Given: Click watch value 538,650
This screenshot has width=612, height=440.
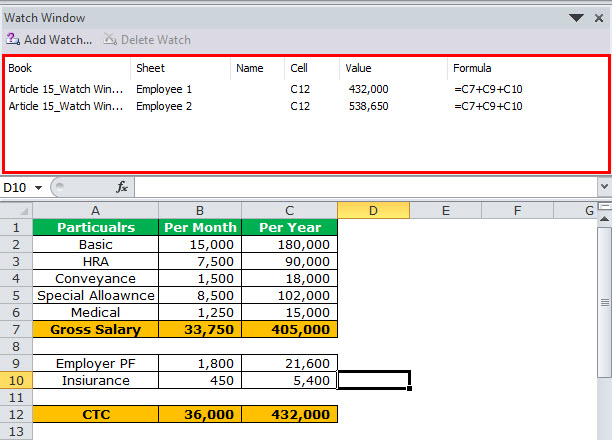Looking at the screenshot, I should [x=368, y=106].
